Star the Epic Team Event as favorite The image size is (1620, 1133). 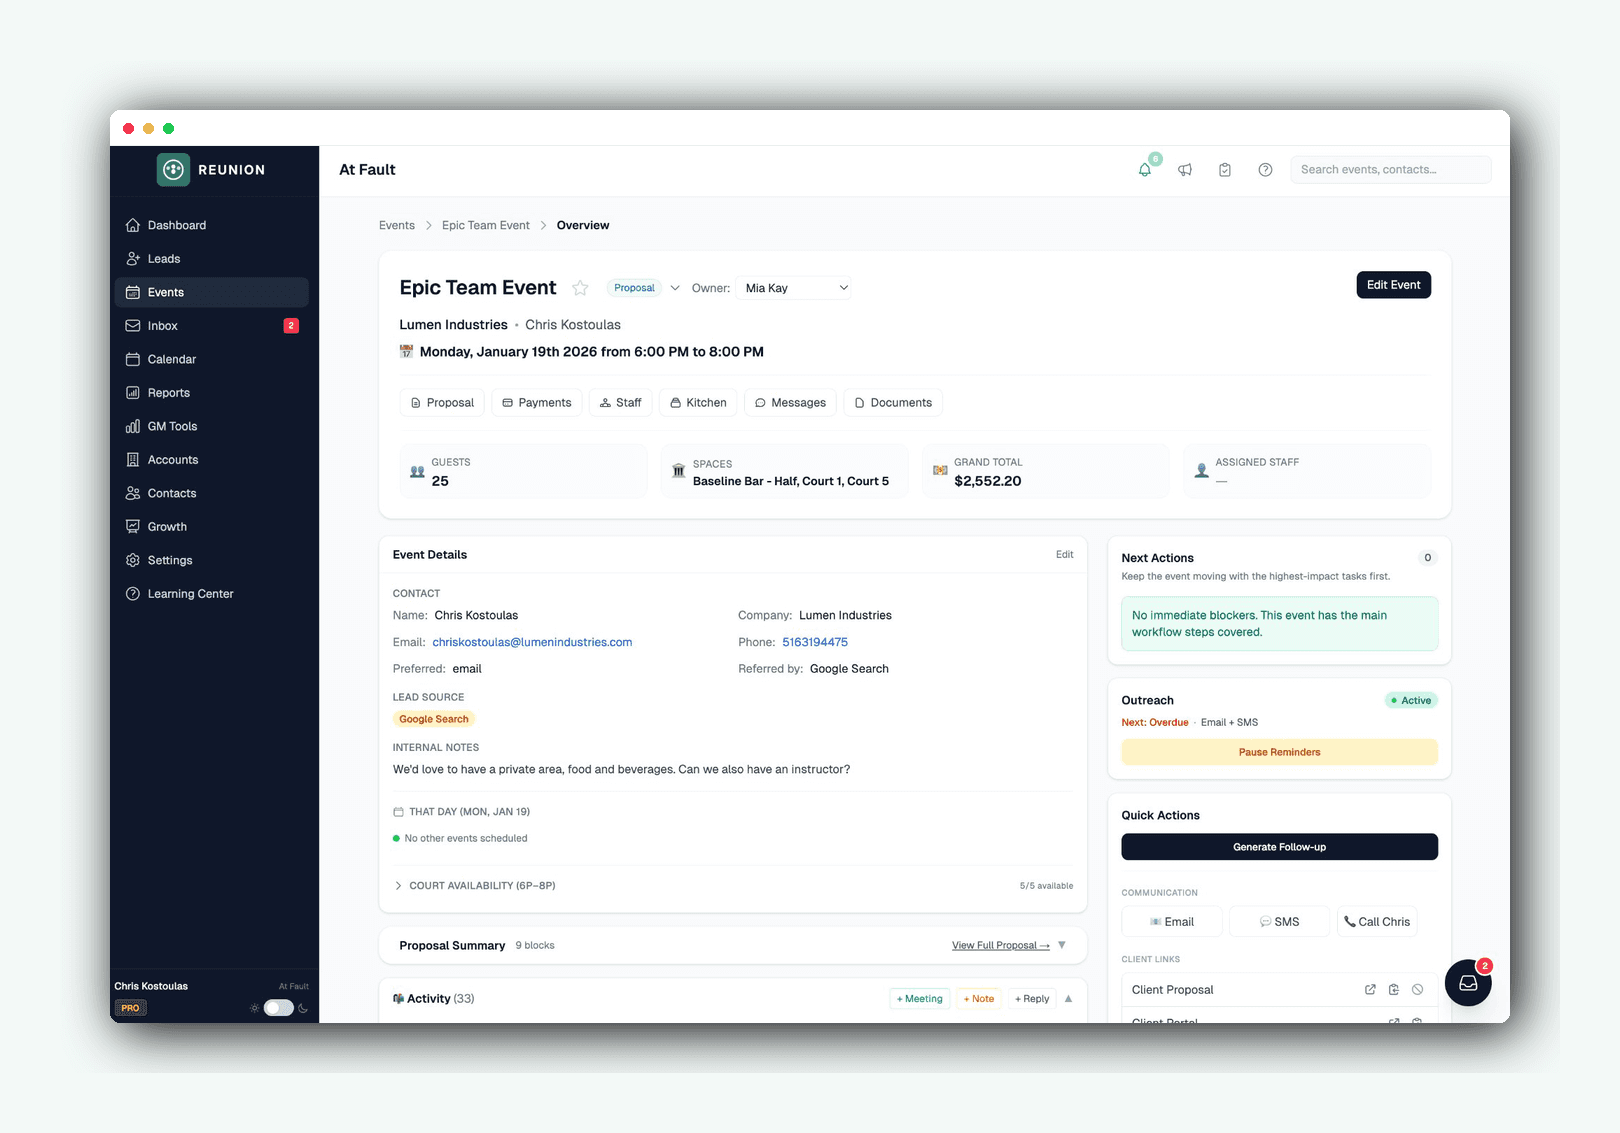click(580, 288)
